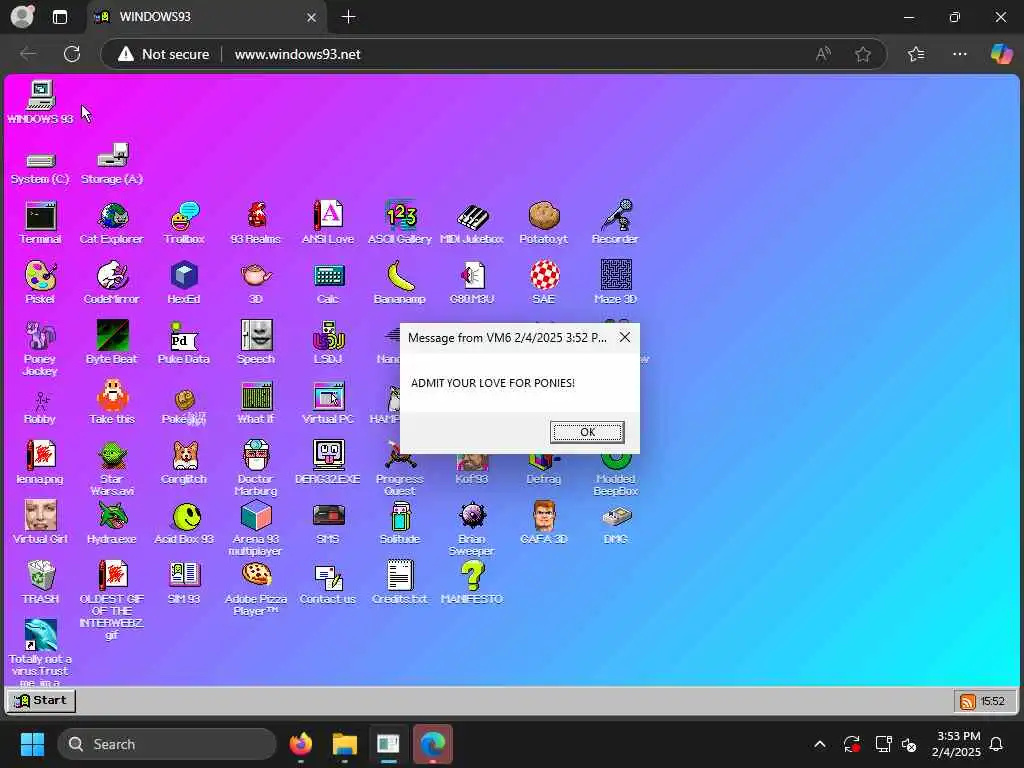Open ASCII Gallery icon
The image size is (1024, 768).
(x=400, y=223)
